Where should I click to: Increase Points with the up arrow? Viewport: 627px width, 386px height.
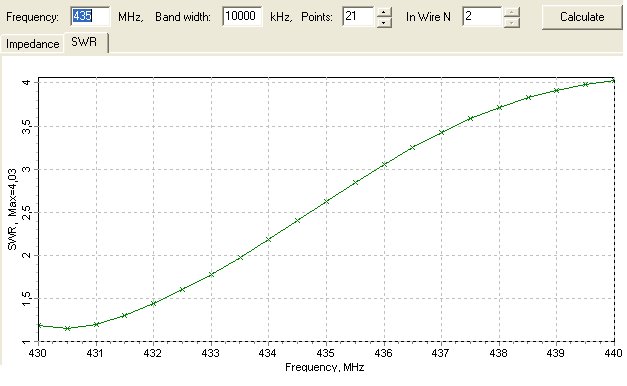384,12
